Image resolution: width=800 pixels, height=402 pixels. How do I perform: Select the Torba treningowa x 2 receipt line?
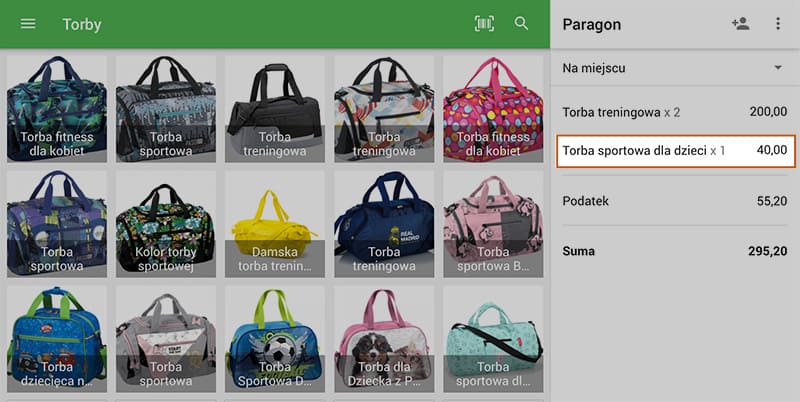click(674, 112)
